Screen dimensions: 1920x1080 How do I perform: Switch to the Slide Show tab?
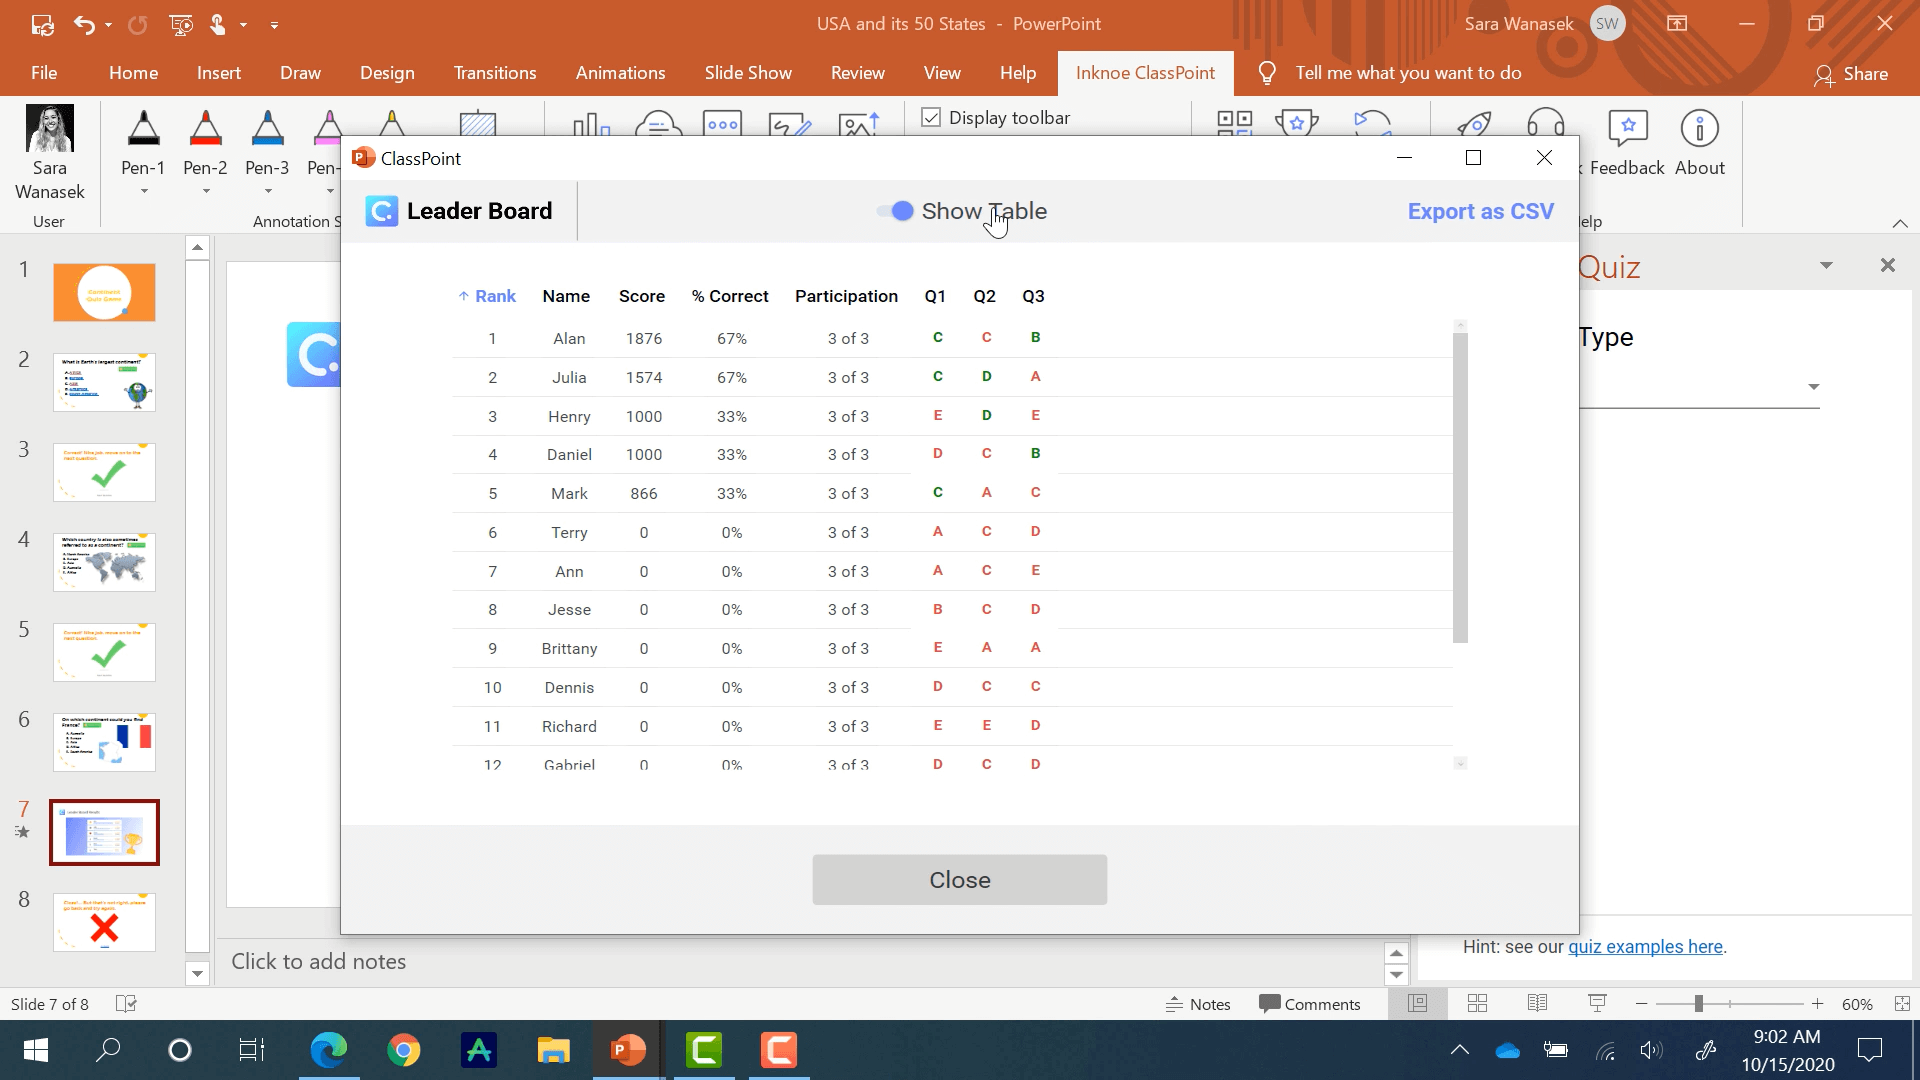click(x=748, y=73)
